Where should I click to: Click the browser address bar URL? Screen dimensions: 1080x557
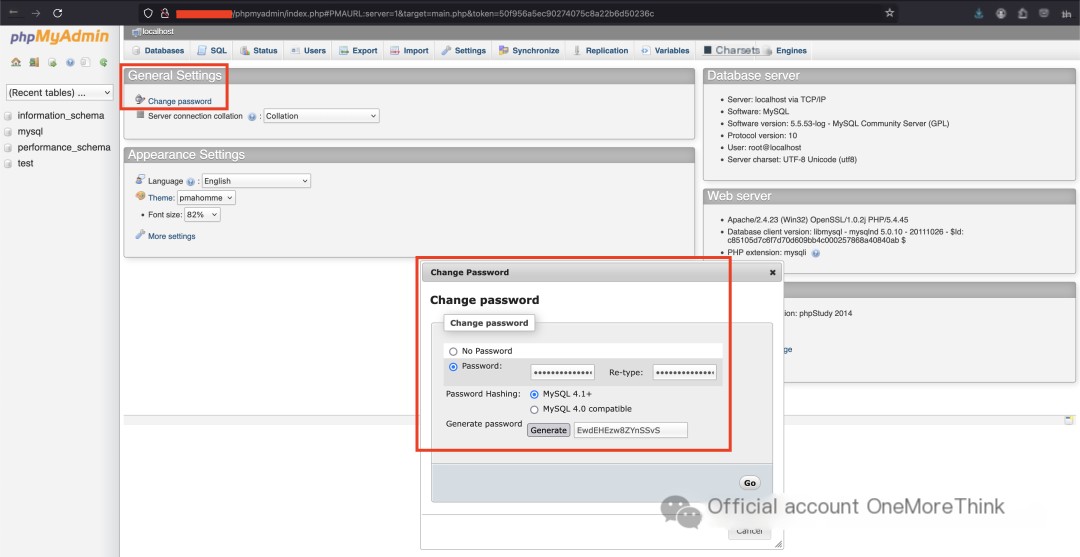[444, 13]
